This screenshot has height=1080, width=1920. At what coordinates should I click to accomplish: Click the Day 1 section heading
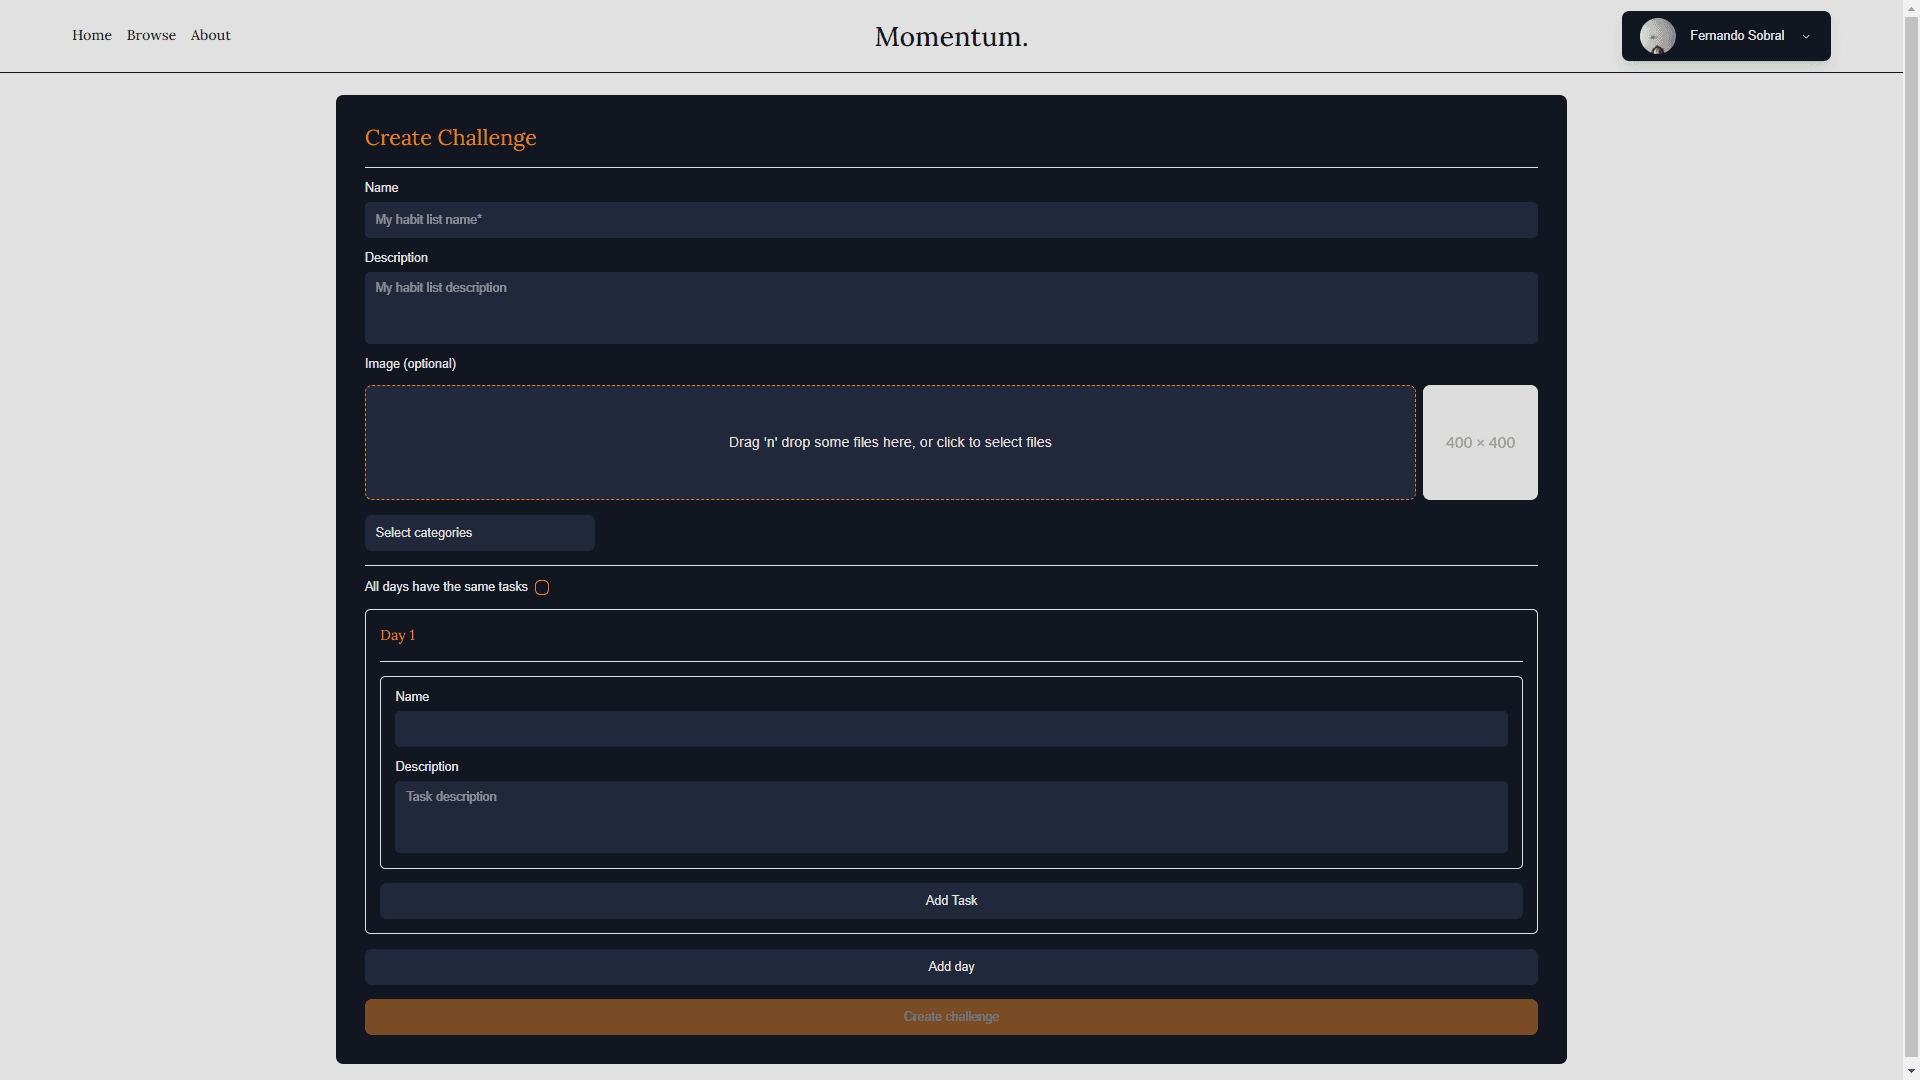tap(397, 636)
